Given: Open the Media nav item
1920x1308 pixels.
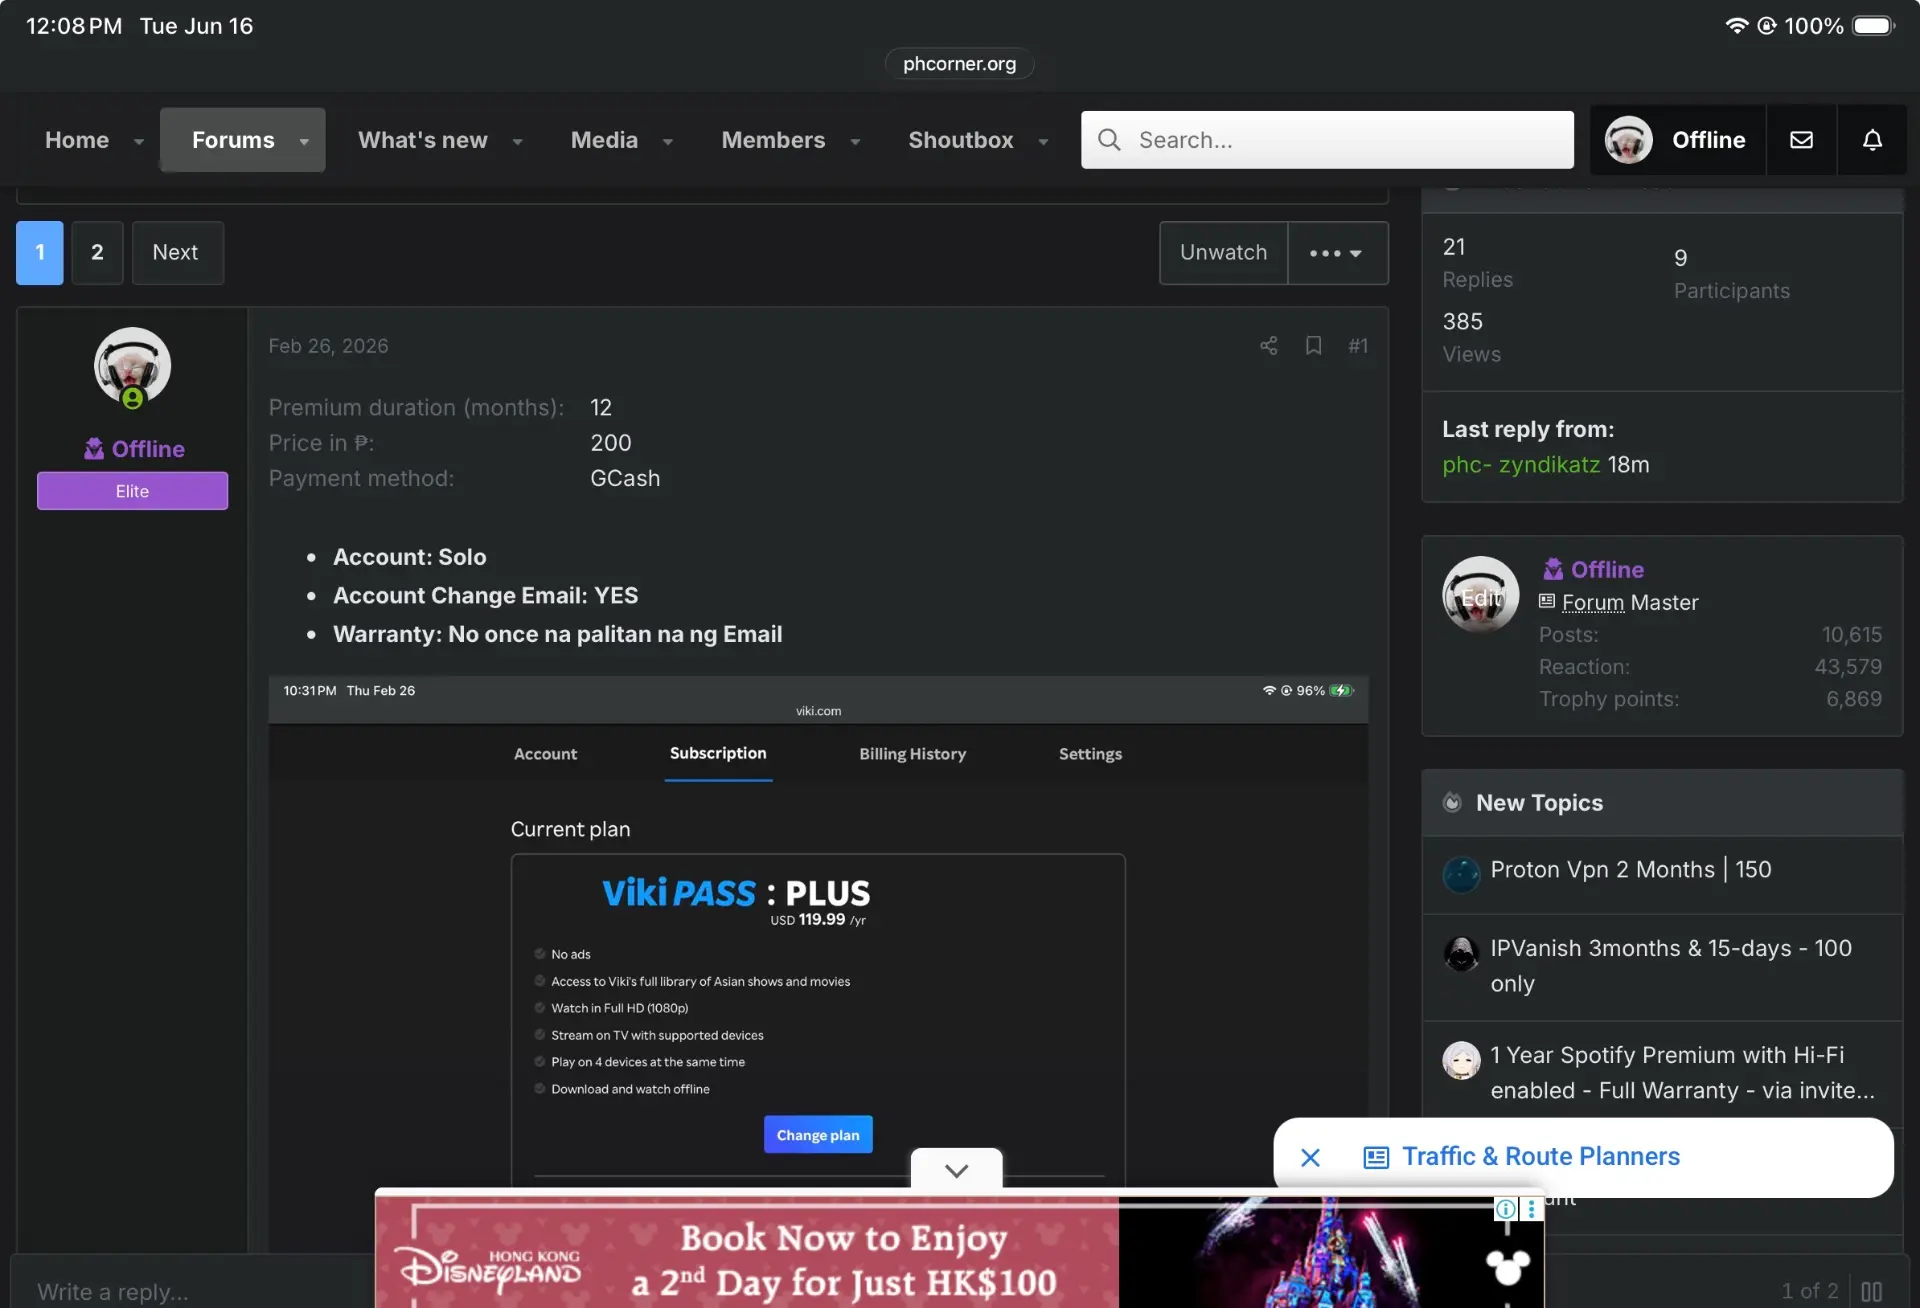Looking at the screenshot, I should click(x=604, y=140).
